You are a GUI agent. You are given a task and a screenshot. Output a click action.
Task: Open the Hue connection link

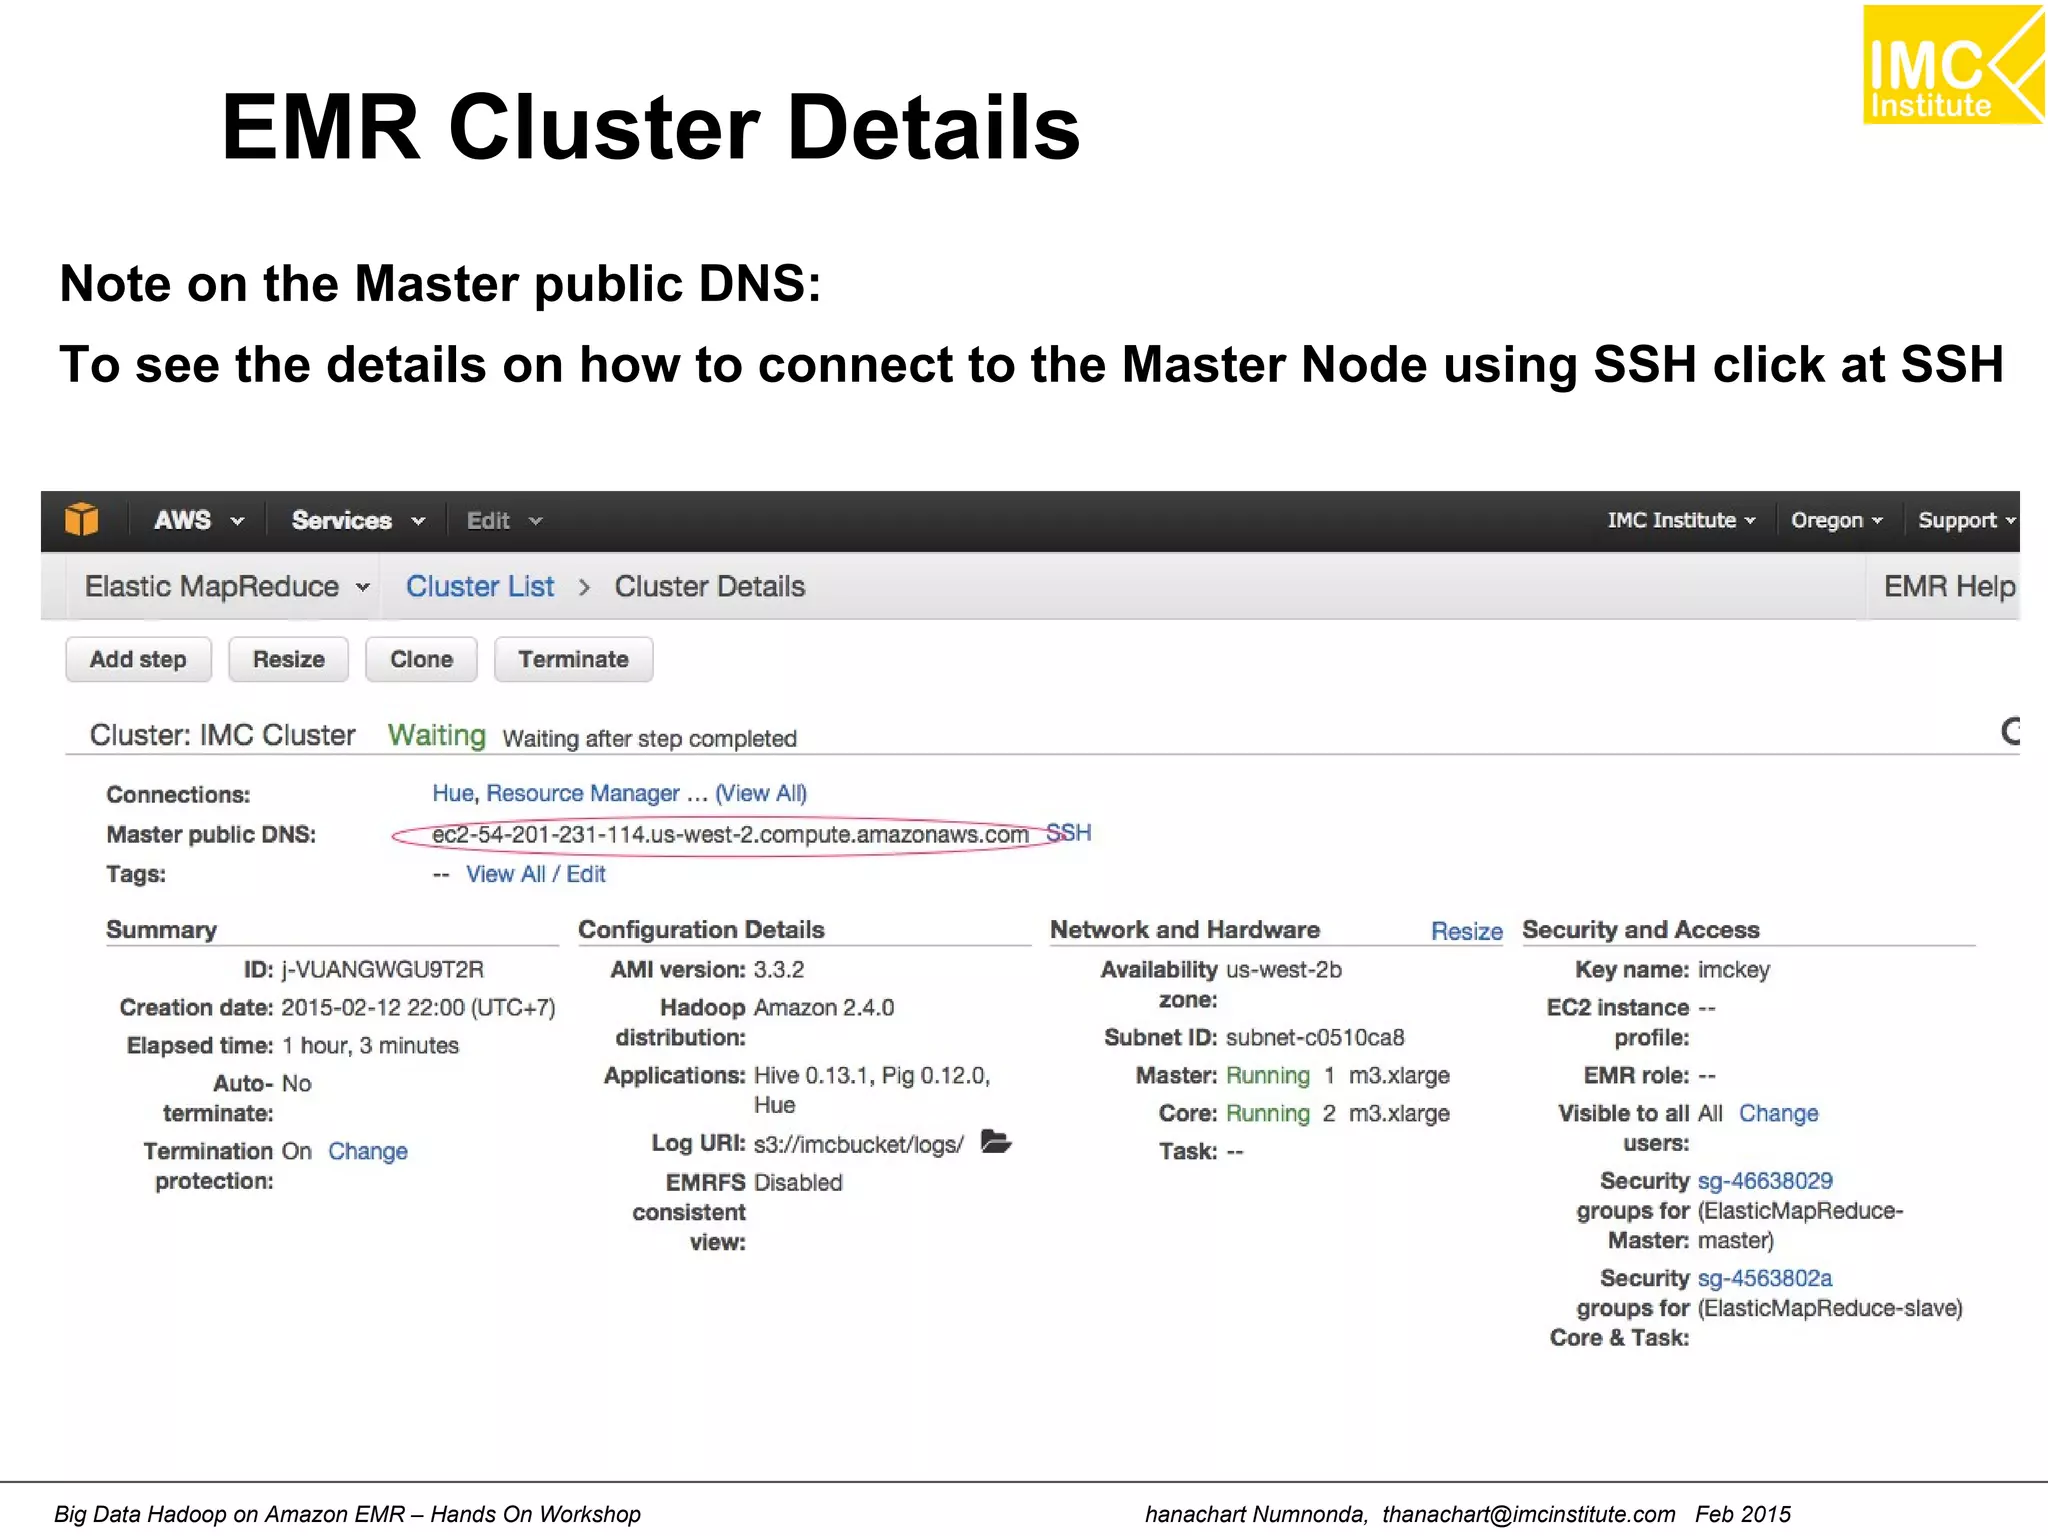pyautogui.click(x=452, y=793)
